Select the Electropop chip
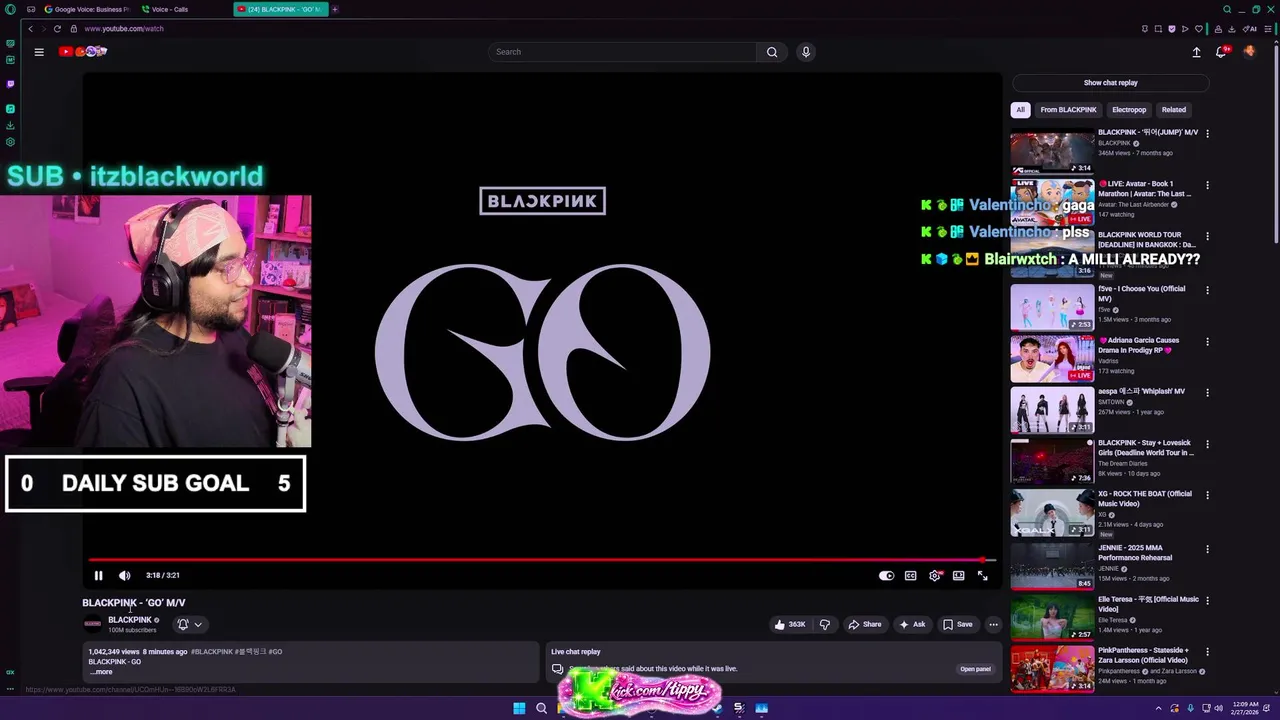The image size is (1280, 720). pos(1129,110)
